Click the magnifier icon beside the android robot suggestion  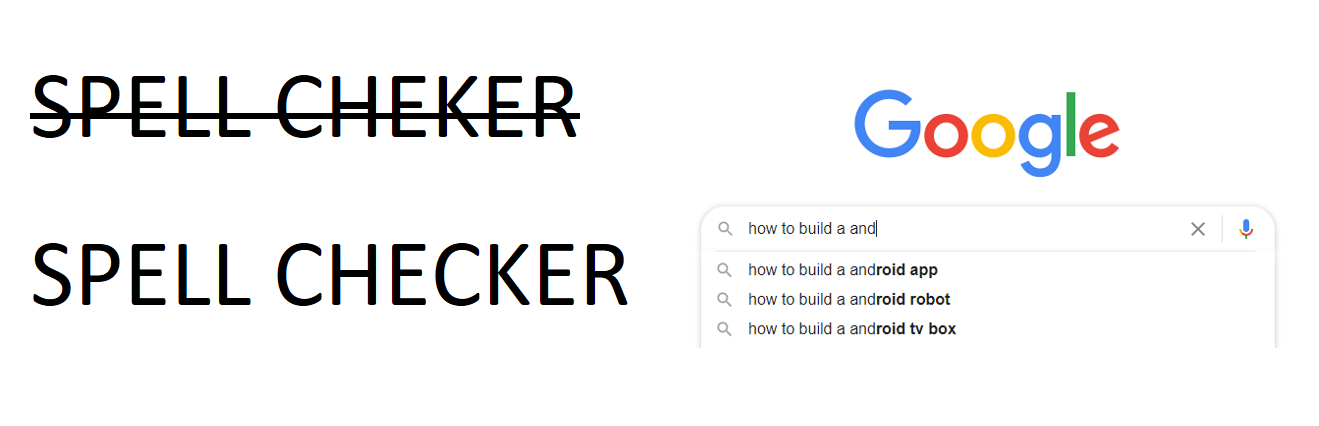pos(725,299)
